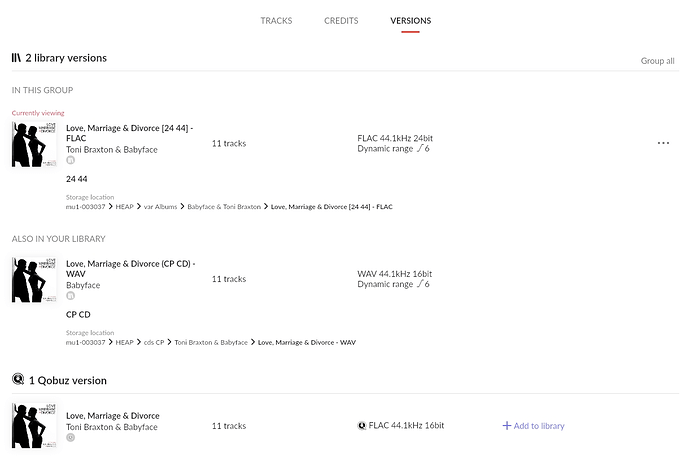This screenshot has width=690, height=472.
Task: Click the 24 44 version tag
Action: pos(77,179)
